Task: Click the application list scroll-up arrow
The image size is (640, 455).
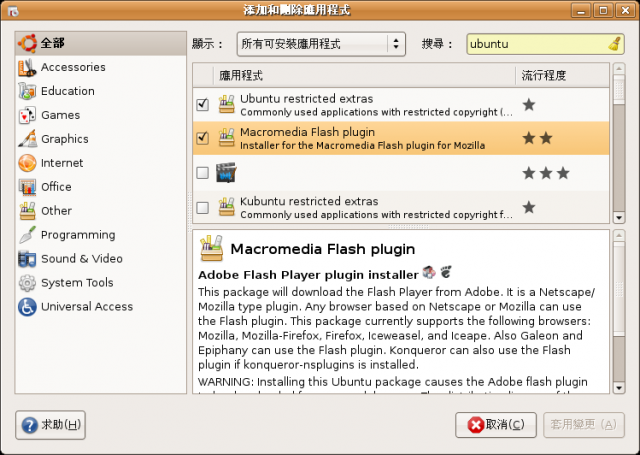Action: click(619, 68)
